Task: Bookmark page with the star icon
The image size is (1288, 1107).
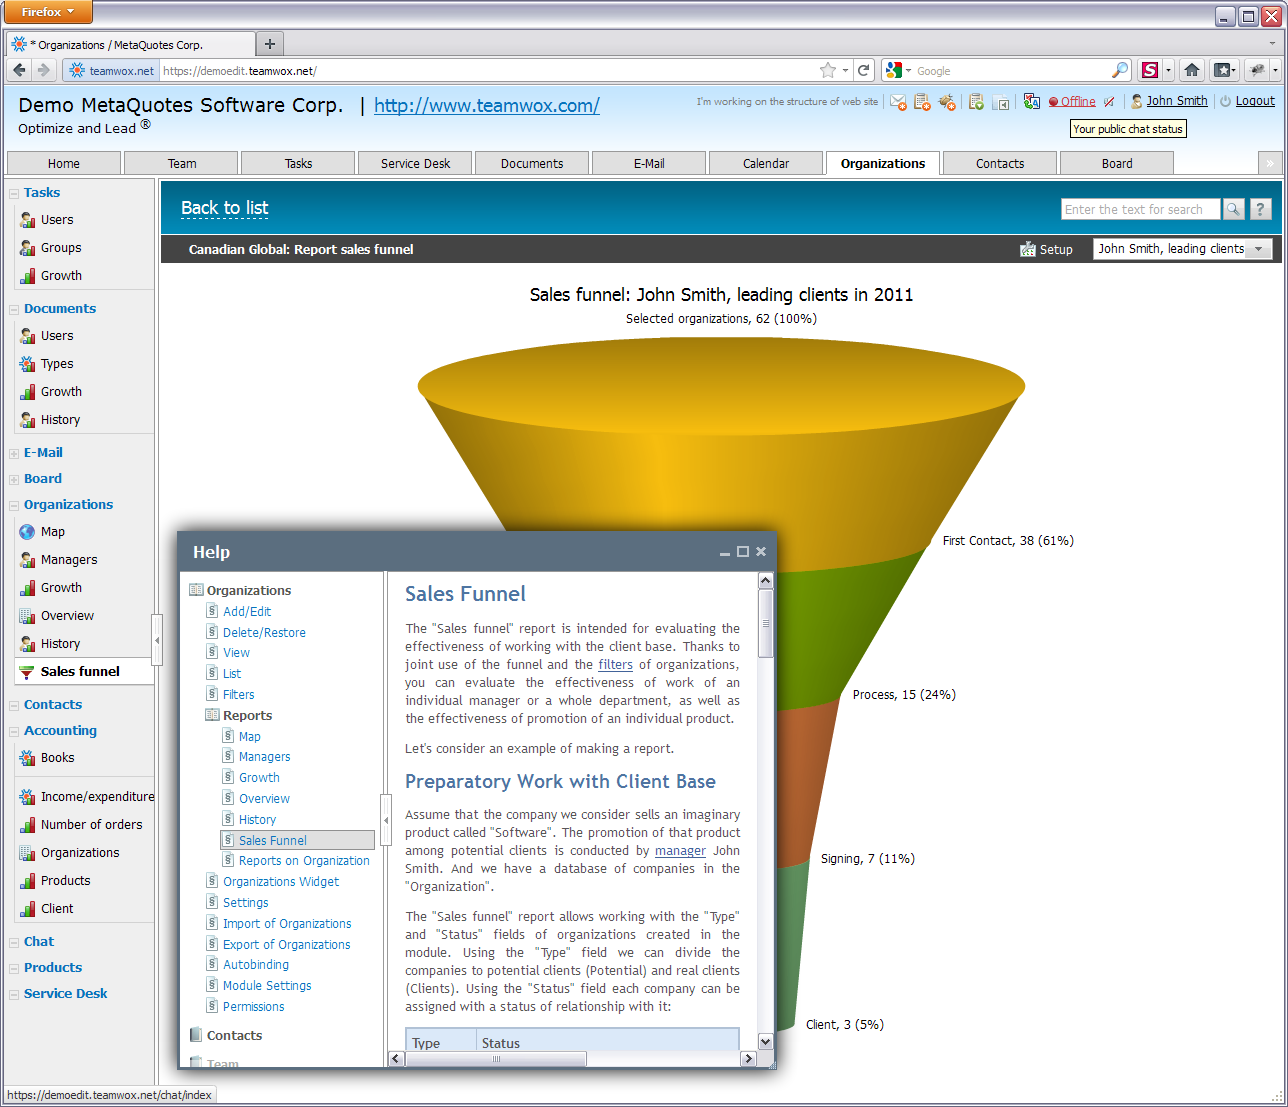Action: click(x=827, y=70)
